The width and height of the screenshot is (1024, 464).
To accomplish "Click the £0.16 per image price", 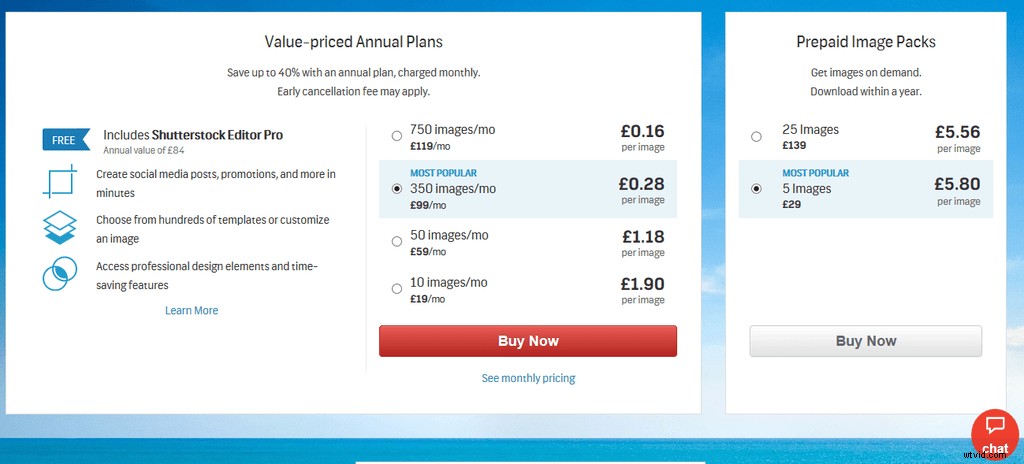I will [x=641, y=131].
